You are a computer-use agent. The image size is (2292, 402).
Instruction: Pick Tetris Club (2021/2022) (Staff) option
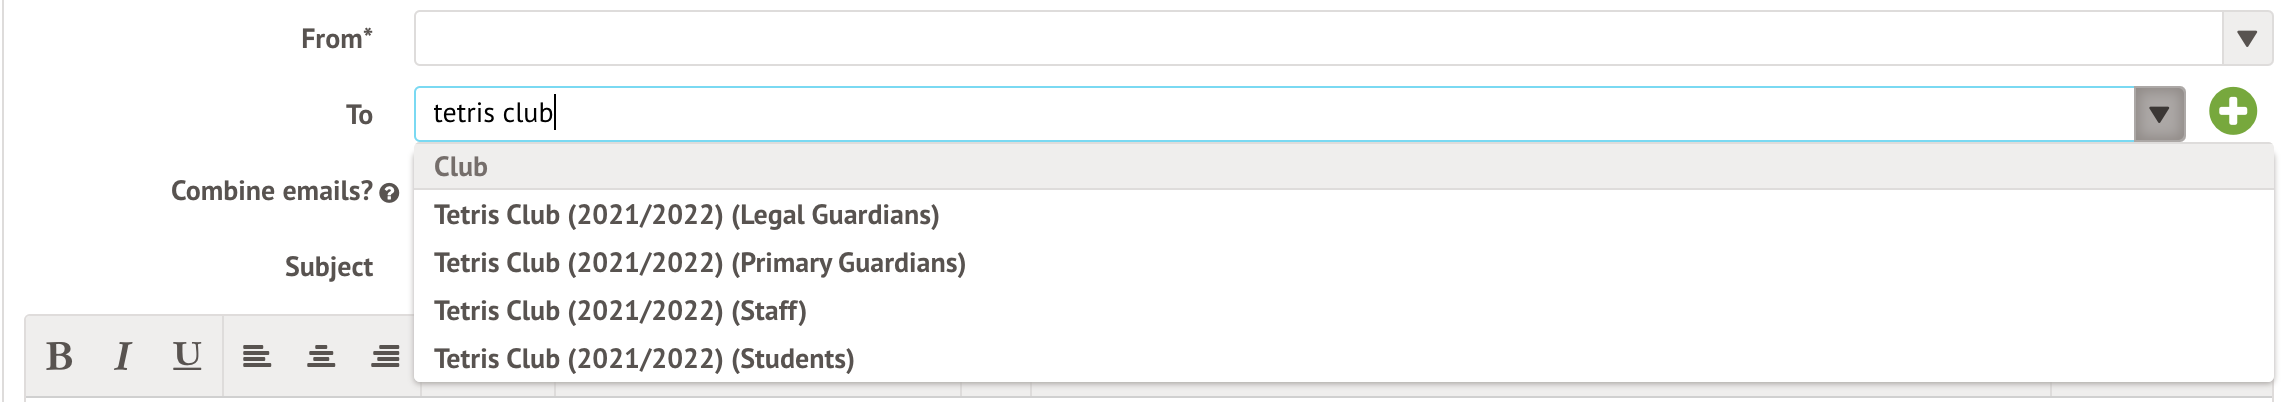(620, 311)
